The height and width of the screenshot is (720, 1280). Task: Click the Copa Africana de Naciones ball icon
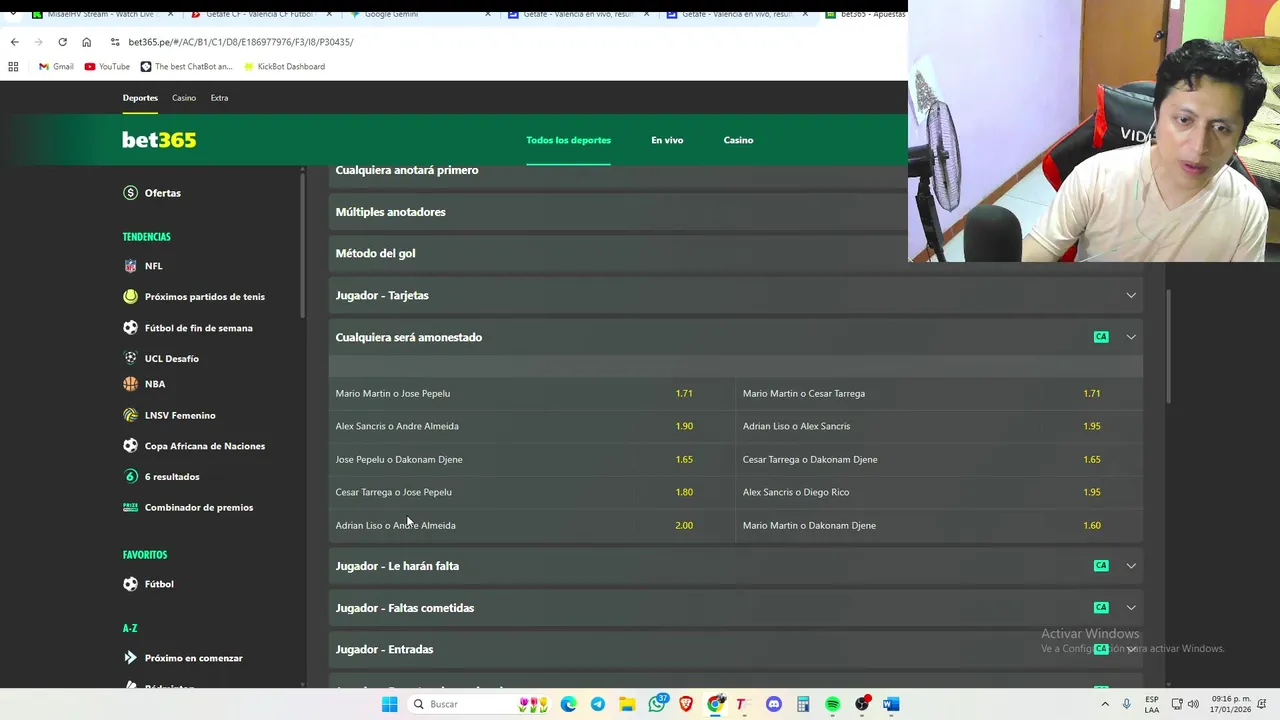tap(130, 446)
